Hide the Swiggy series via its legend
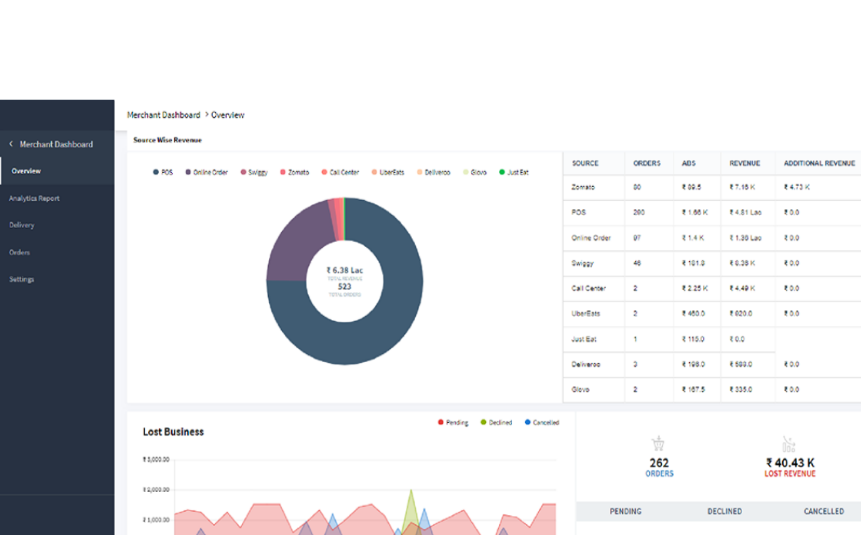 (255, 172)
